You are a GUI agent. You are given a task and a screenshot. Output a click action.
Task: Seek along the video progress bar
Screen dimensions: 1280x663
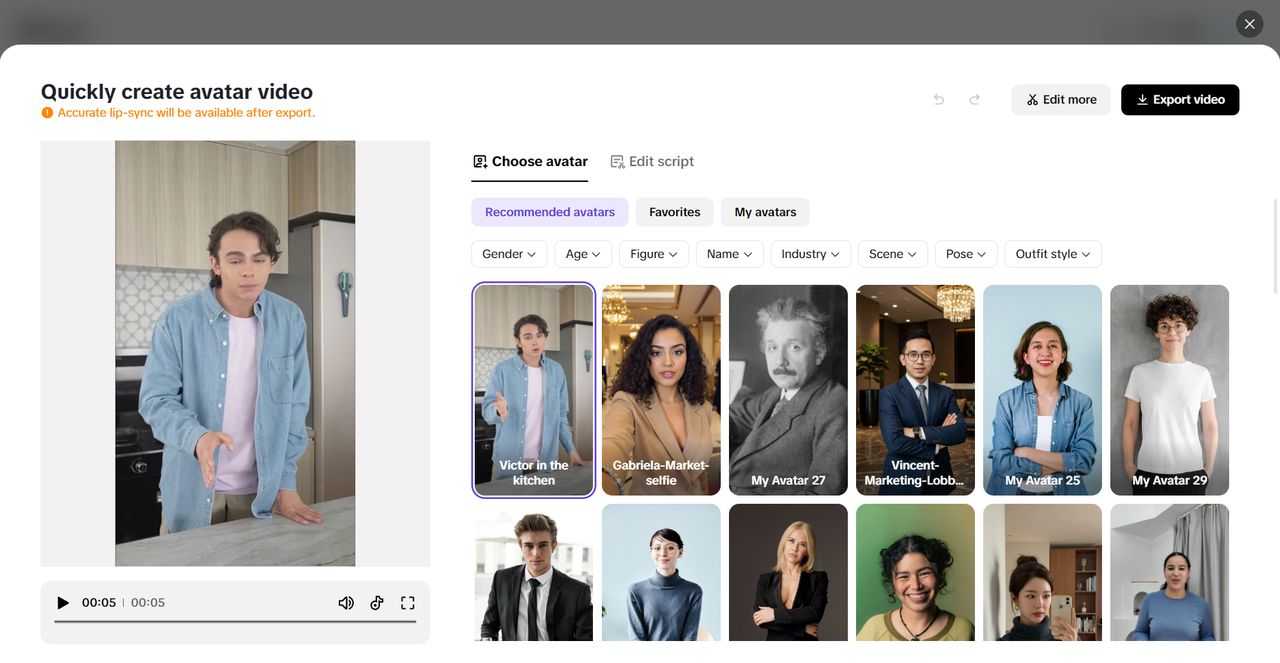(x=235, y=622)
